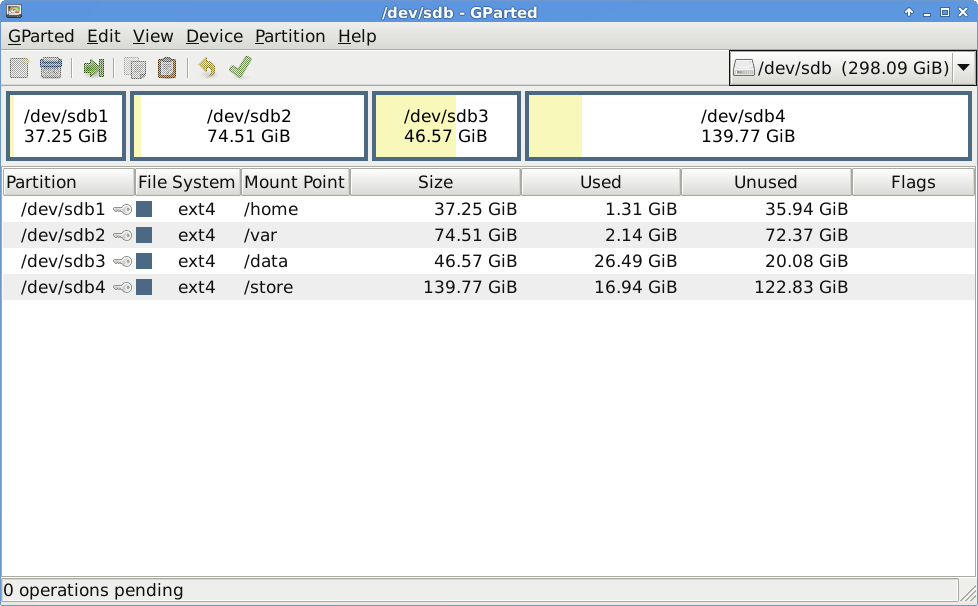Open the Partition menu
The height and width of the screenshot is (606, 978).
[x=290, y=36]
